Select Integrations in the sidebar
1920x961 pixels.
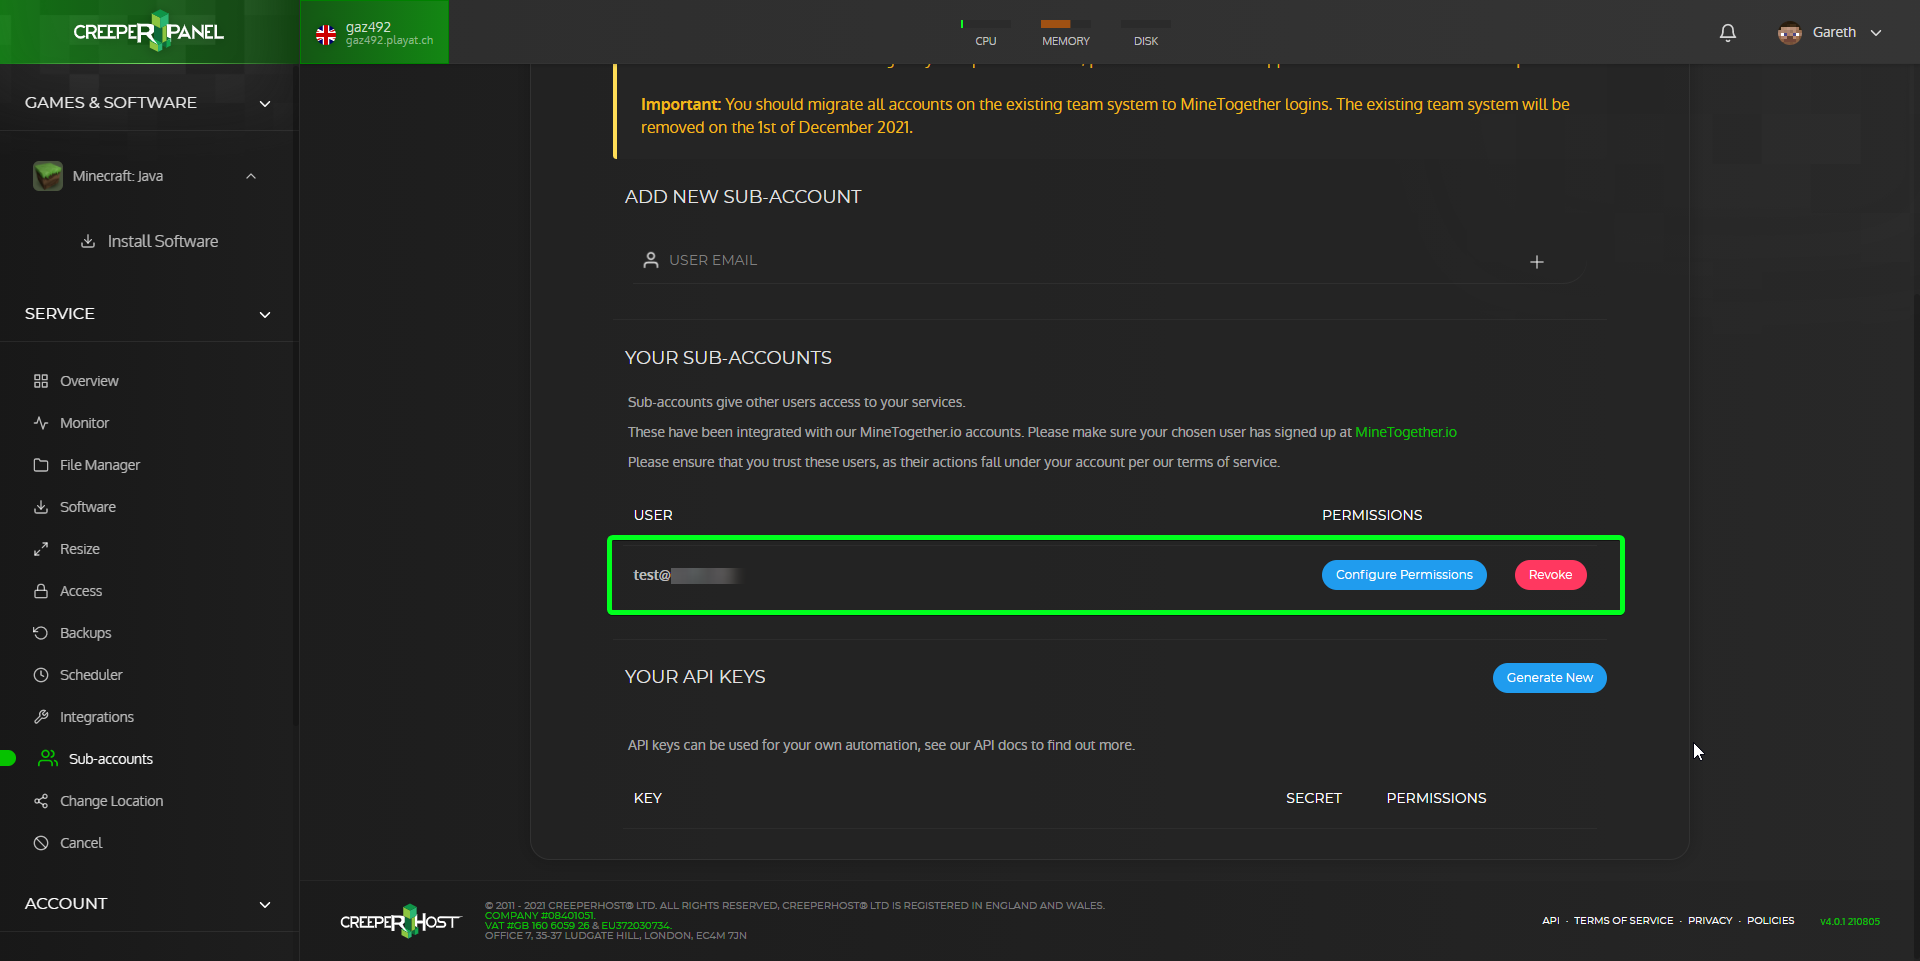97,717
